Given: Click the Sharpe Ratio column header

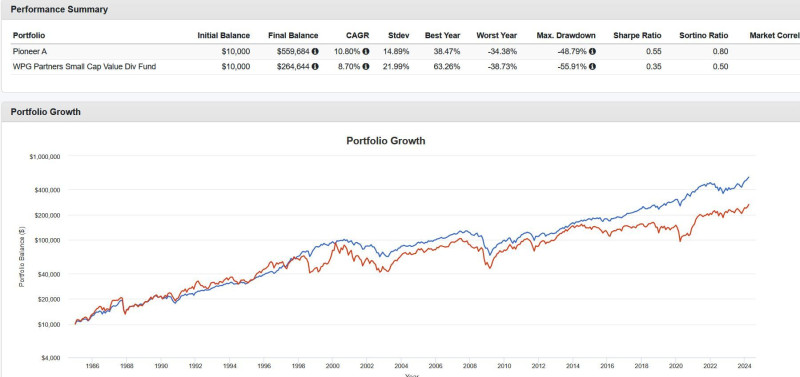Looking at the screenshot, I should click(x=637, y=36).
